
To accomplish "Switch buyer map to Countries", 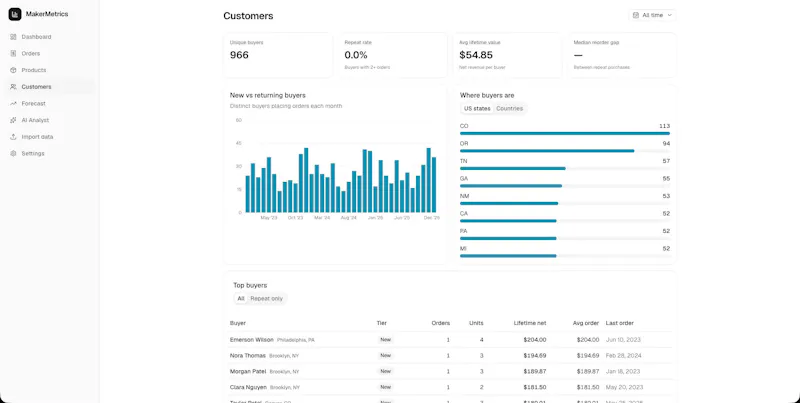I will [x=509, y=109].
